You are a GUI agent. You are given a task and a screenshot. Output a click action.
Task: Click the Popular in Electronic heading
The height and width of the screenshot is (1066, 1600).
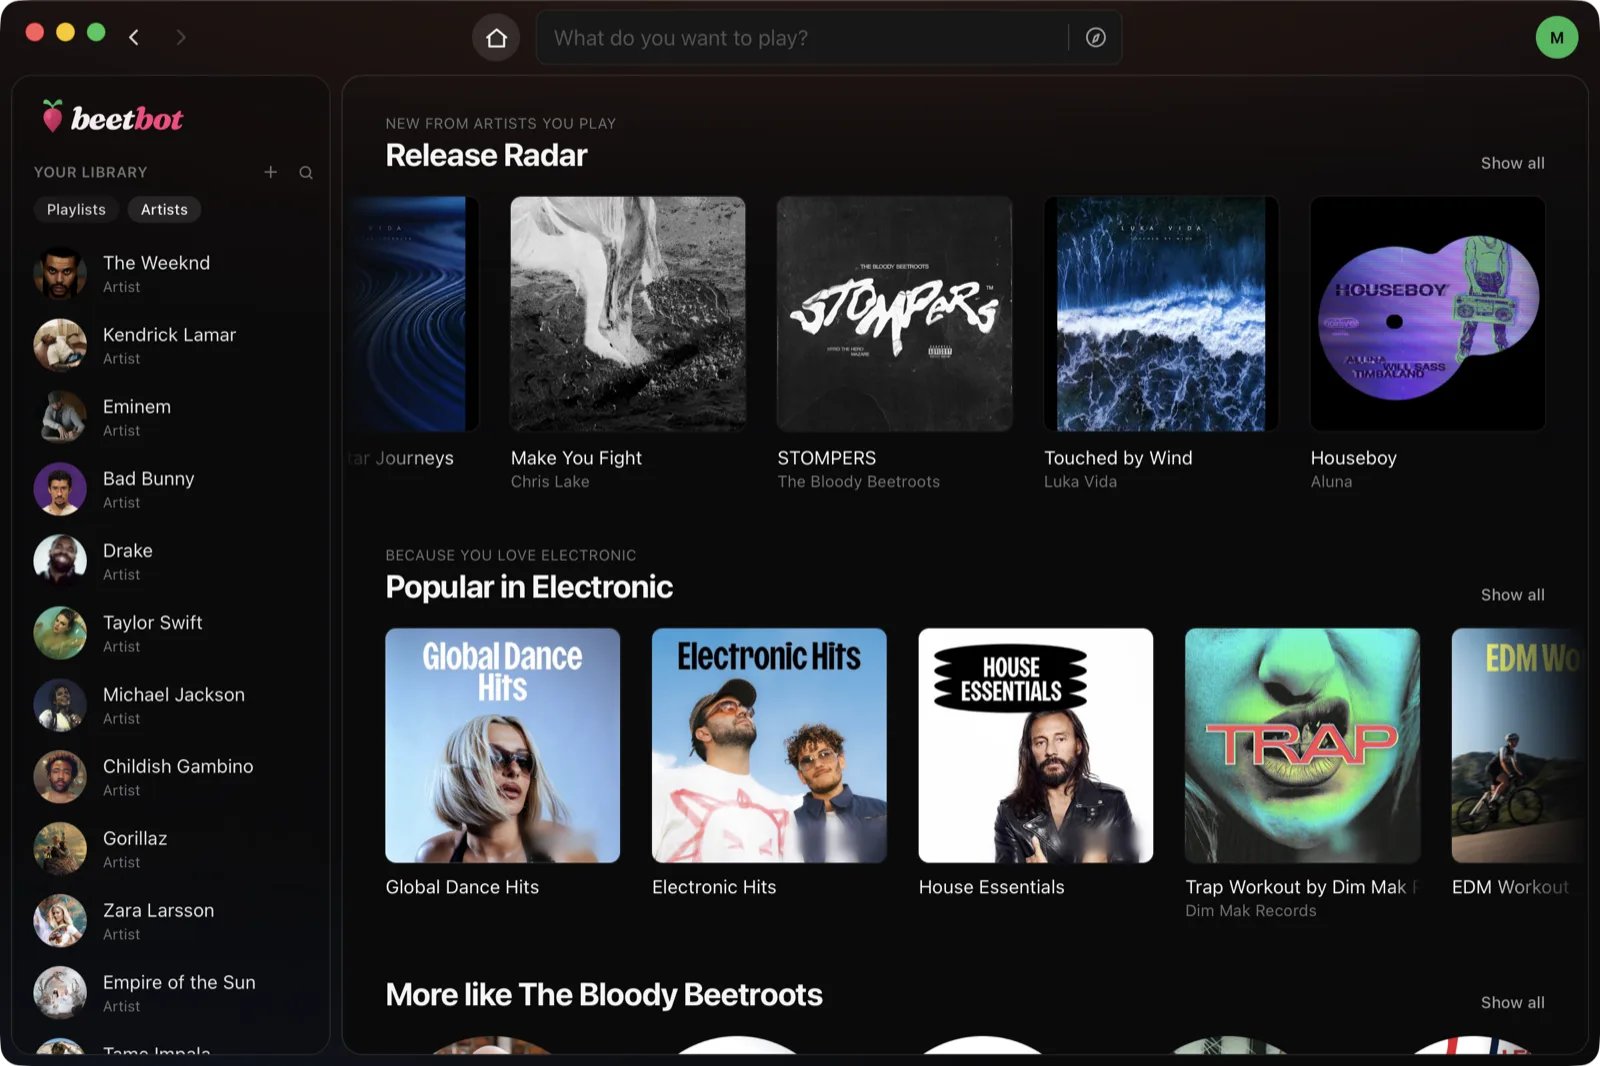(x=529, y=587)
